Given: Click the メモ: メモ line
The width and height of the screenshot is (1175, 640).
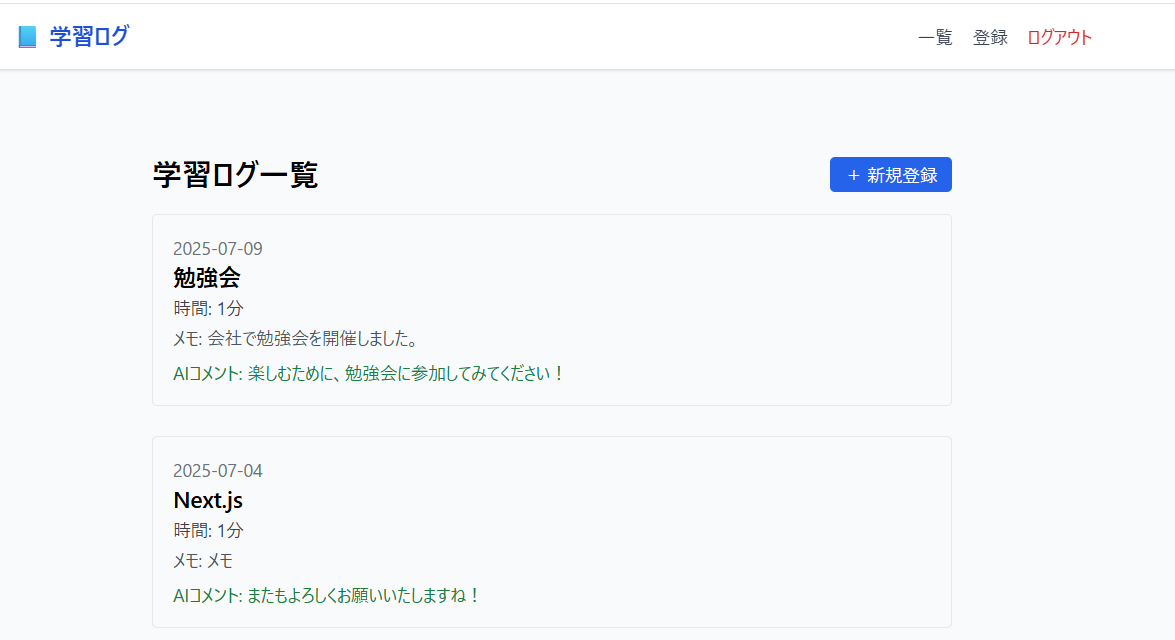Looking at the screenshot, I should [203, 561].
